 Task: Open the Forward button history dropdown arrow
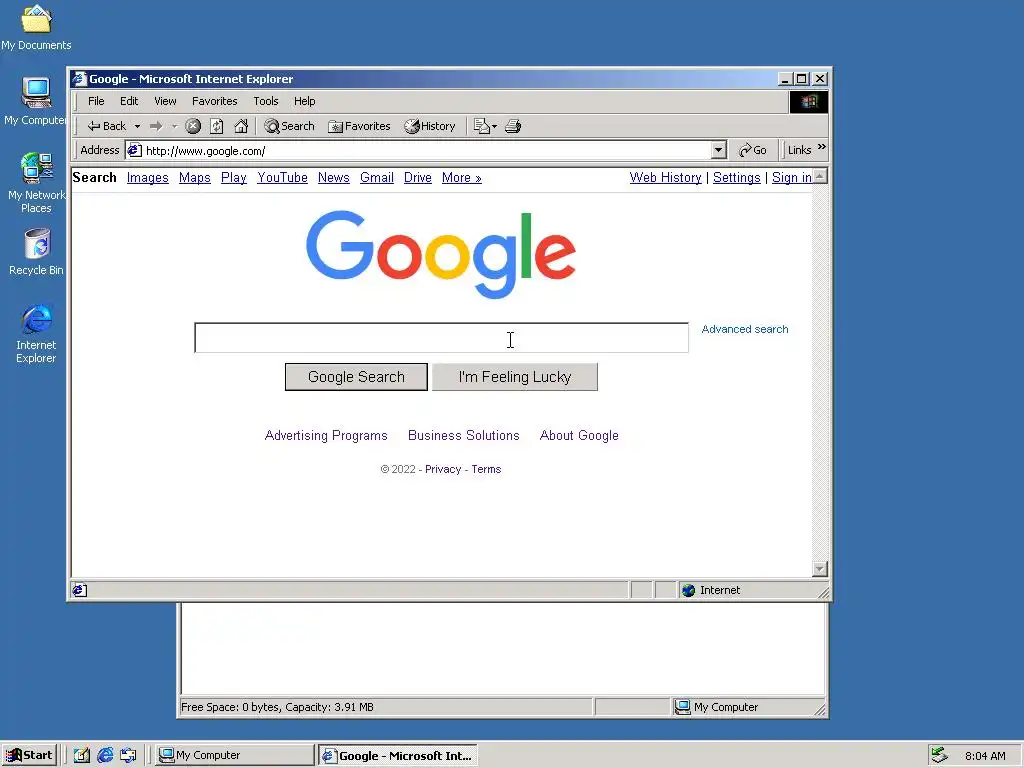174,126
